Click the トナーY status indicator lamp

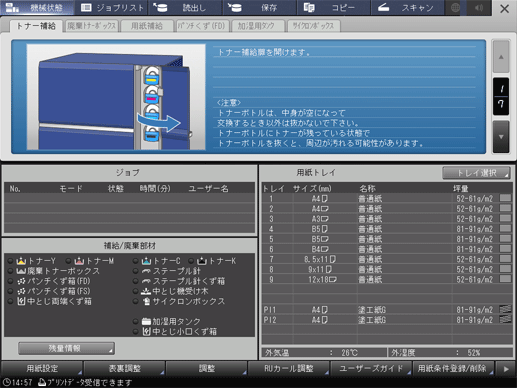pos(10,261)
